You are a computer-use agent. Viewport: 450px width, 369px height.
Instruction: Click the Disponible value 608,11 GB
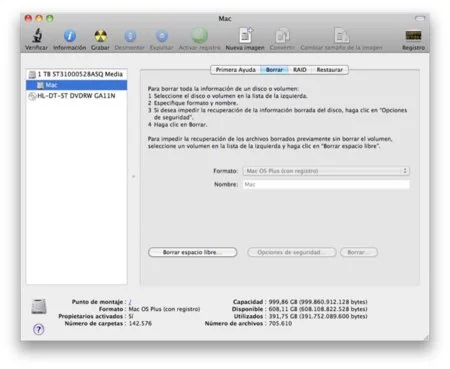[x=318, y=309]
